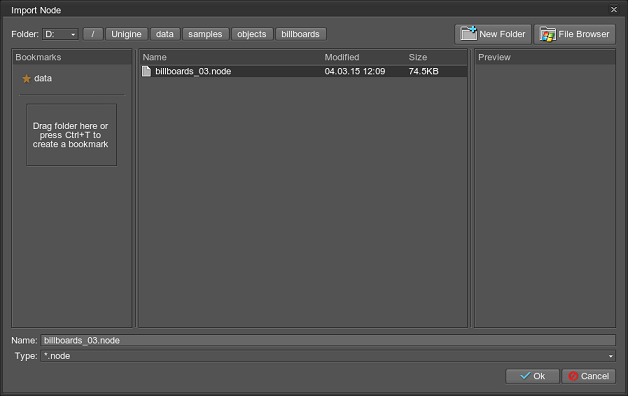Click the File Browser Windows icon
The width and height of the screenshot is (628, 396).
tap(547, 34)
